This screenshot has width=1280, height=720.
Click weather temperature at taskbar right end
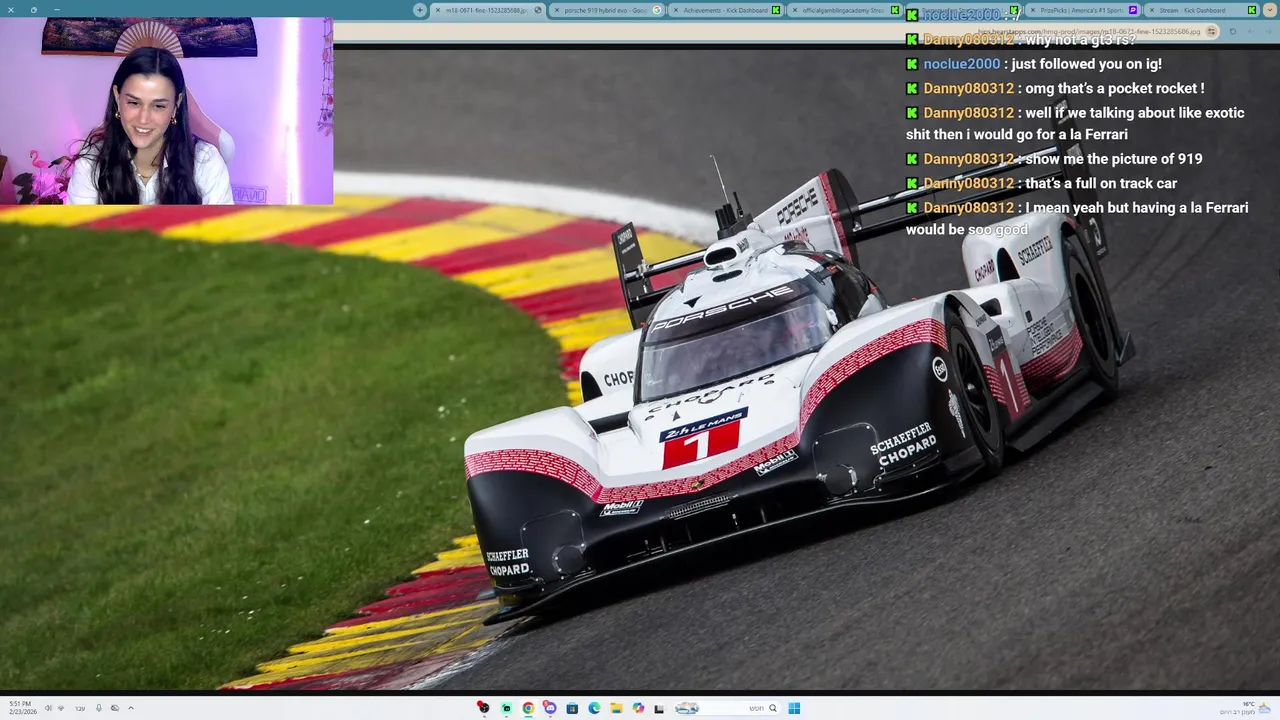1249,704
